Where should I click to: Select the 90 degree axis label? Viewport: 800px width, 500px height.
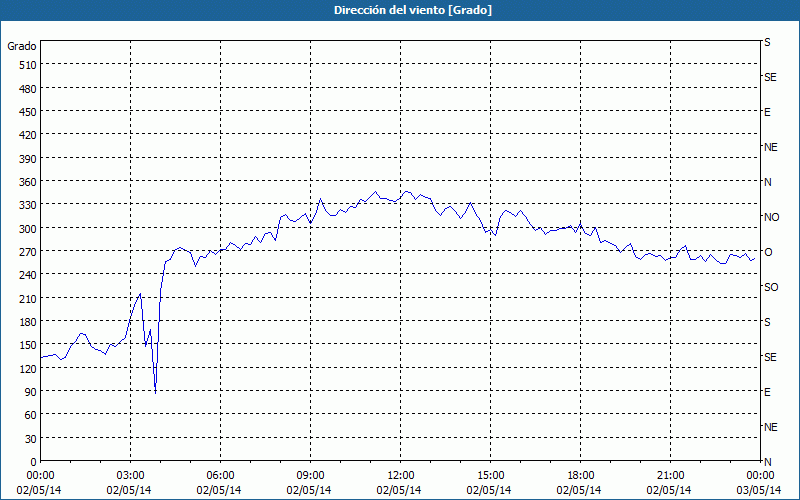(31, 392)
